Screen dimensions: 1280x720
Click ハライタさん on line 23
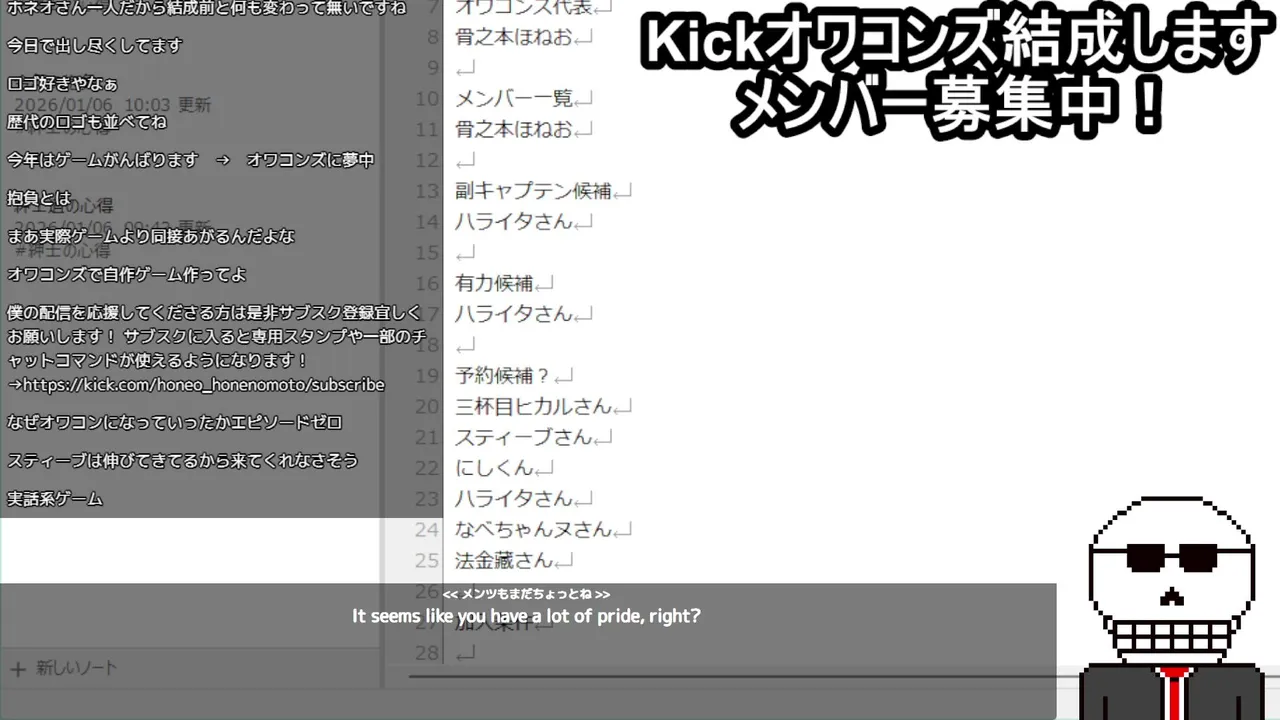514,499
